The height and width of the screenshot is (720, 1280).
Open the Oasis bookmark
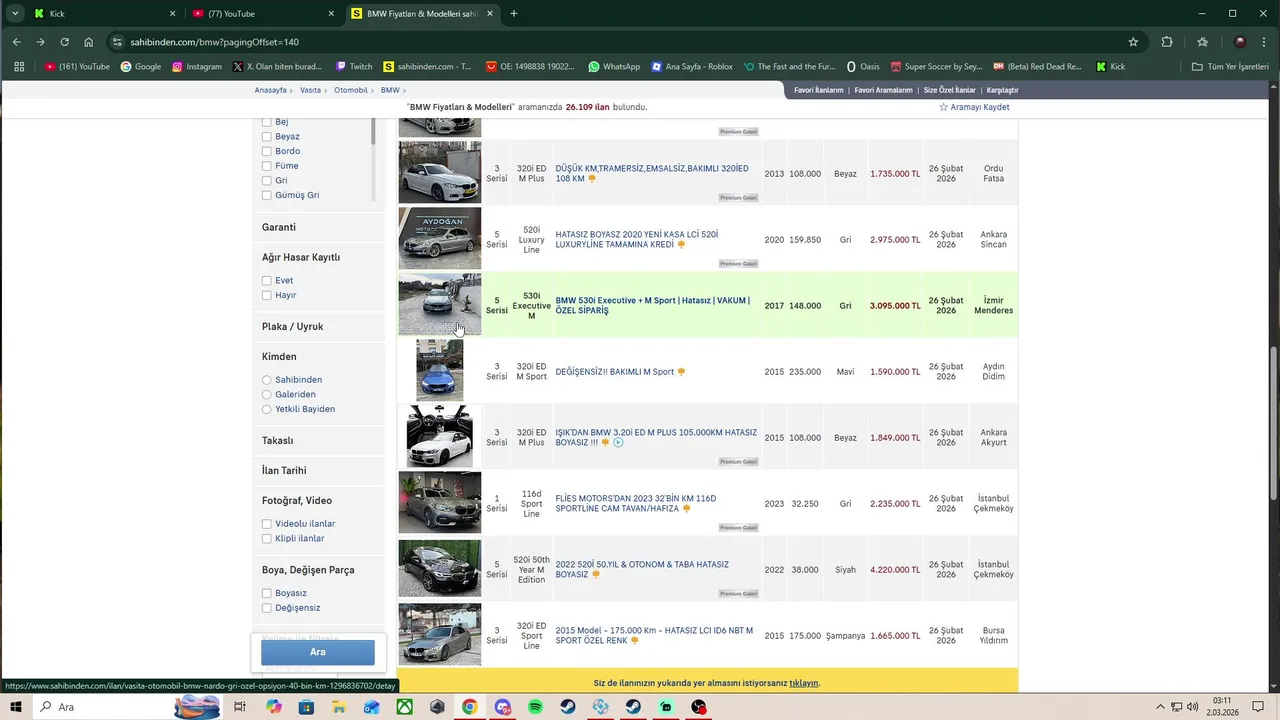click(862, 67)
